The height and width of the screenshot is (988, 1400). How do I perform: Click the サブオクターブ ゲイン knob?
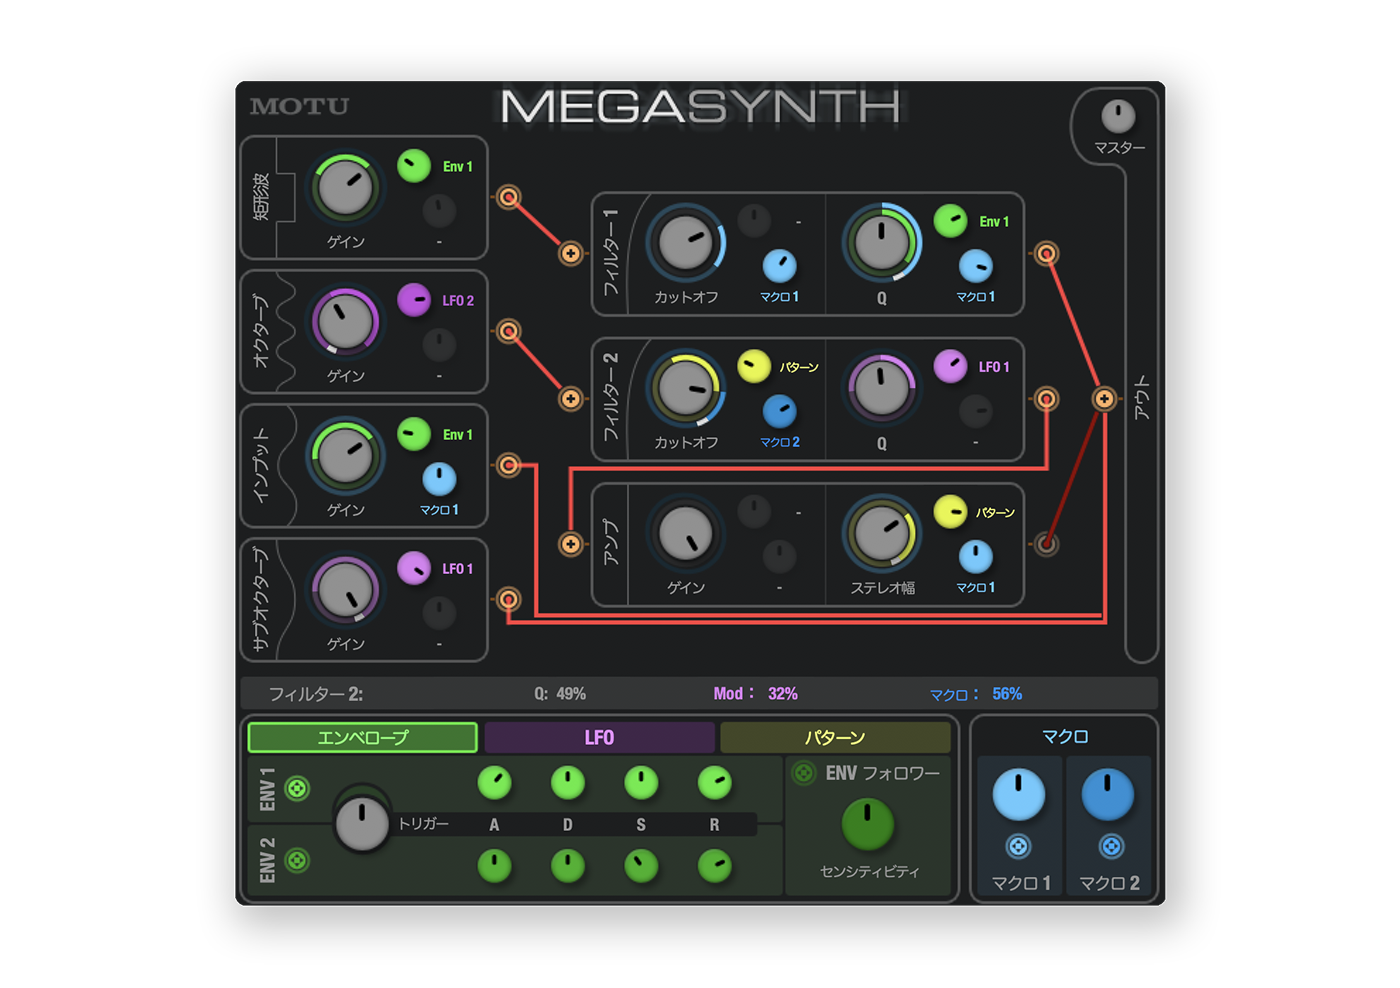[345, 590]
